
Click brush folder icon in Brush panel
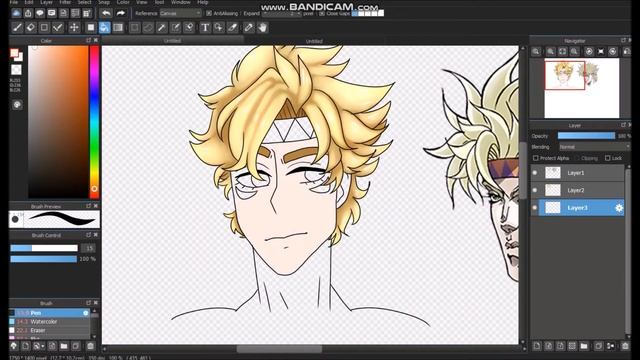pos(64,346)
